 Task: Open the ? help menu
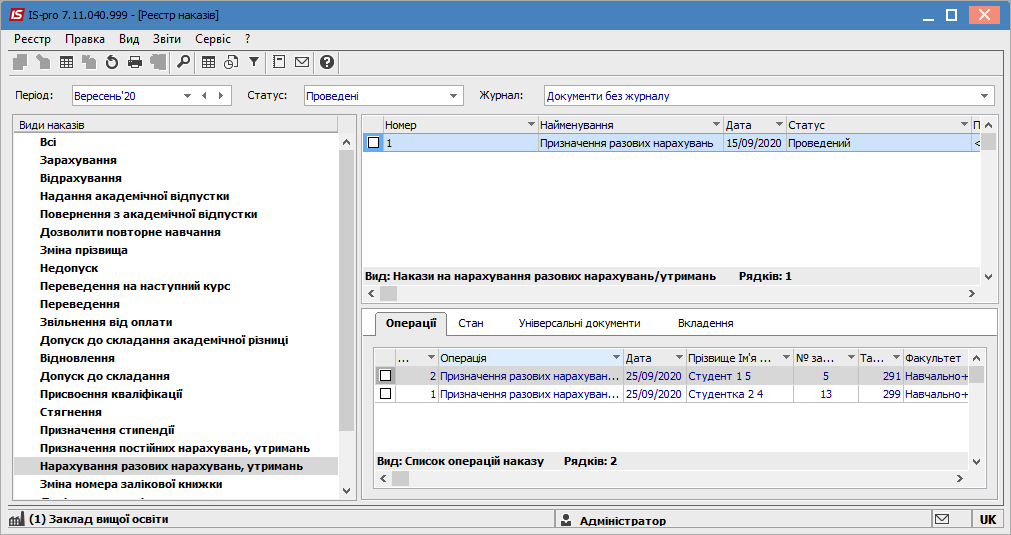[x=248, y=39]
